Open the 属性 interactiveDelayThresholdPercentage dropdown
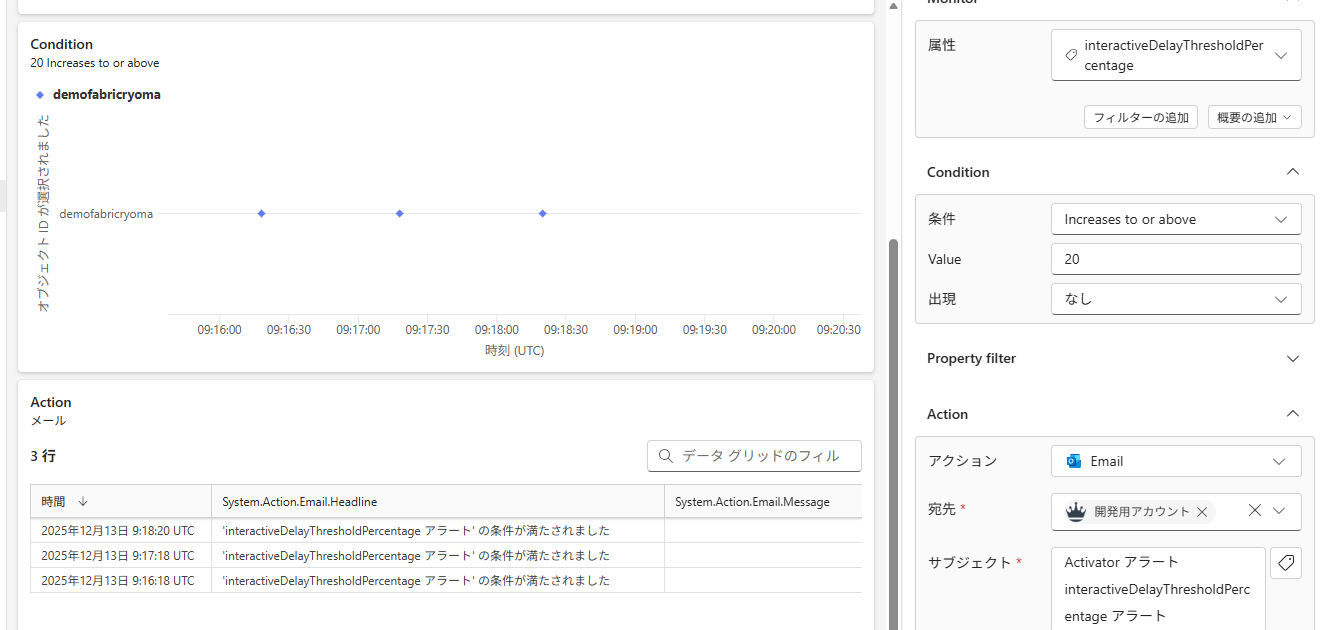Image resolution: width=1325 pixels, height=630 pixels. pos(1176,55)
